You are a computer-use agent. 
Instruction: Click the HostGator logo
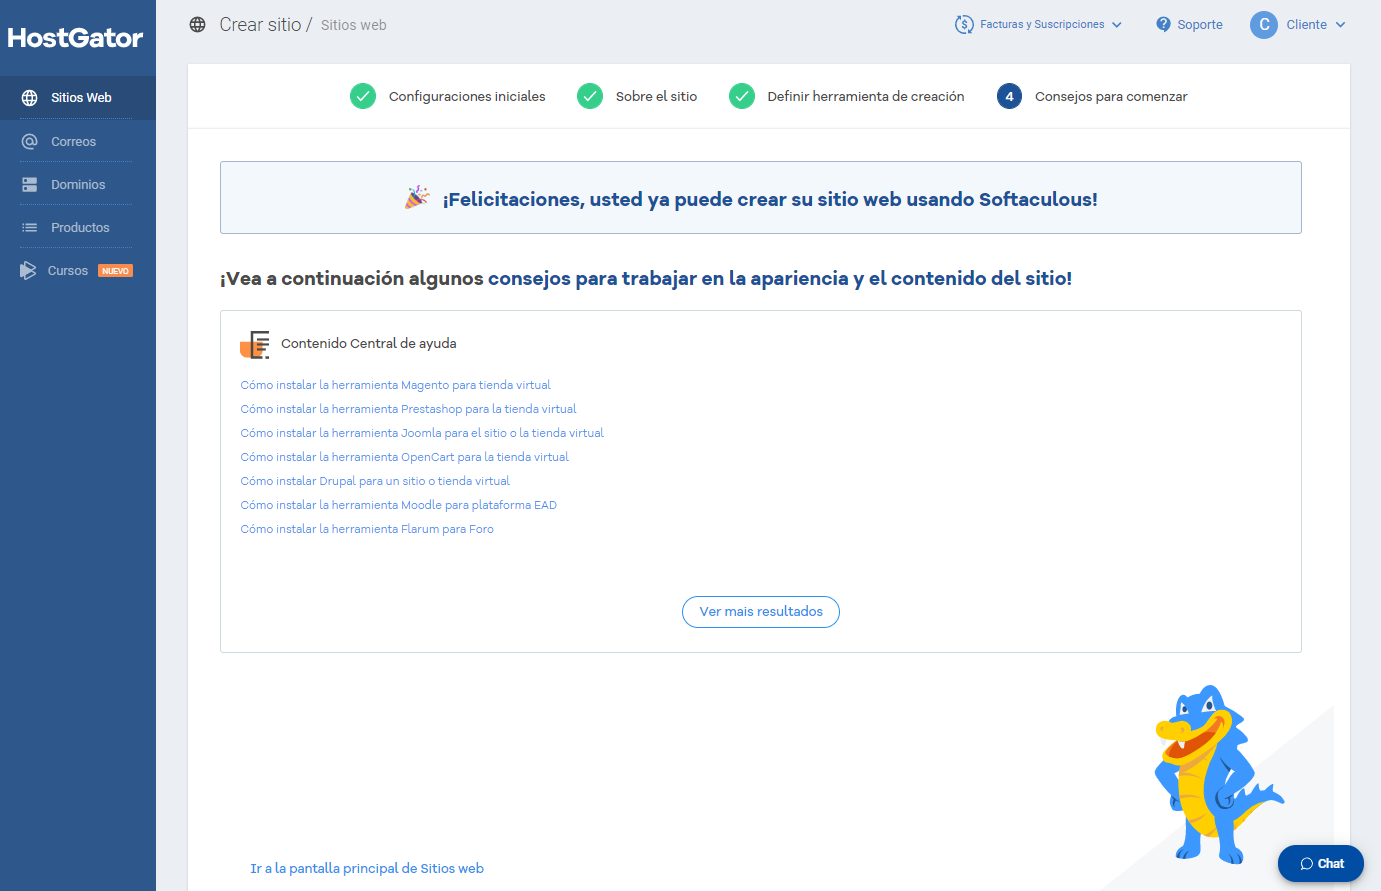(76, 38)
